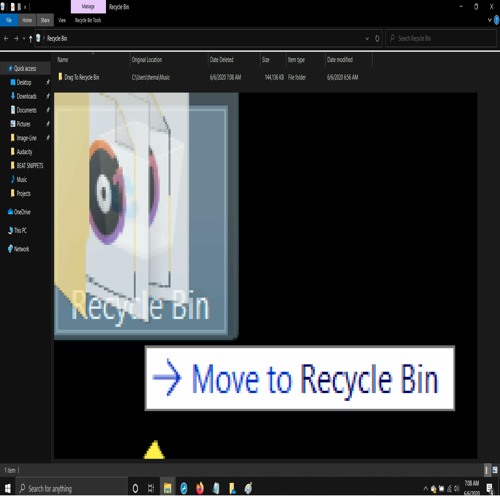Switch to the Share ribbon tab
The image size is (500, 500).
coord(45,20)
